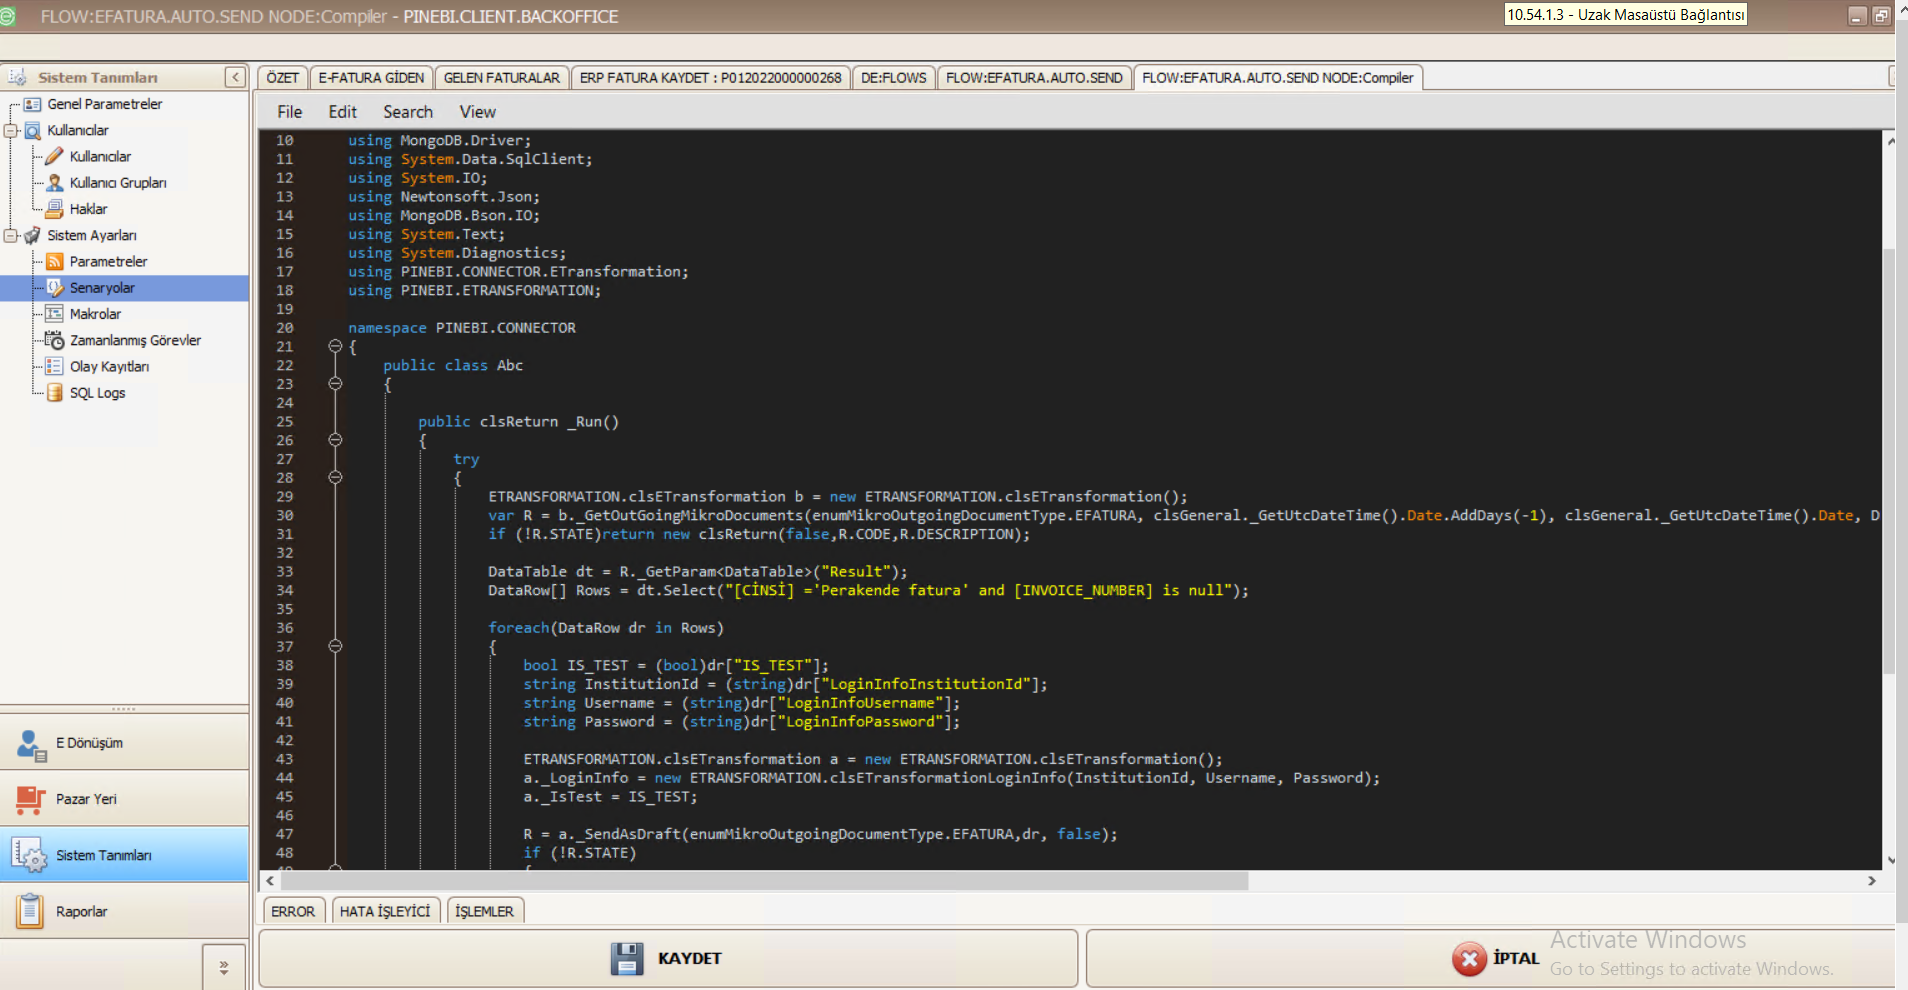Click the vertical scrollbar up arrow
The width and height of the screenshot is (1908, 990).
click(x=1890, y=141)
